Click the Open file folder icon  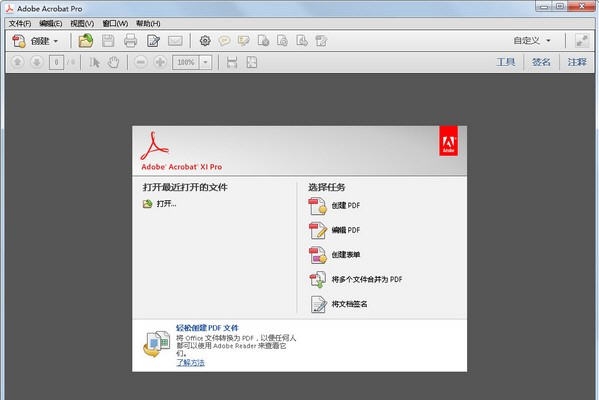pyautogui.click(x=86, y=40)
